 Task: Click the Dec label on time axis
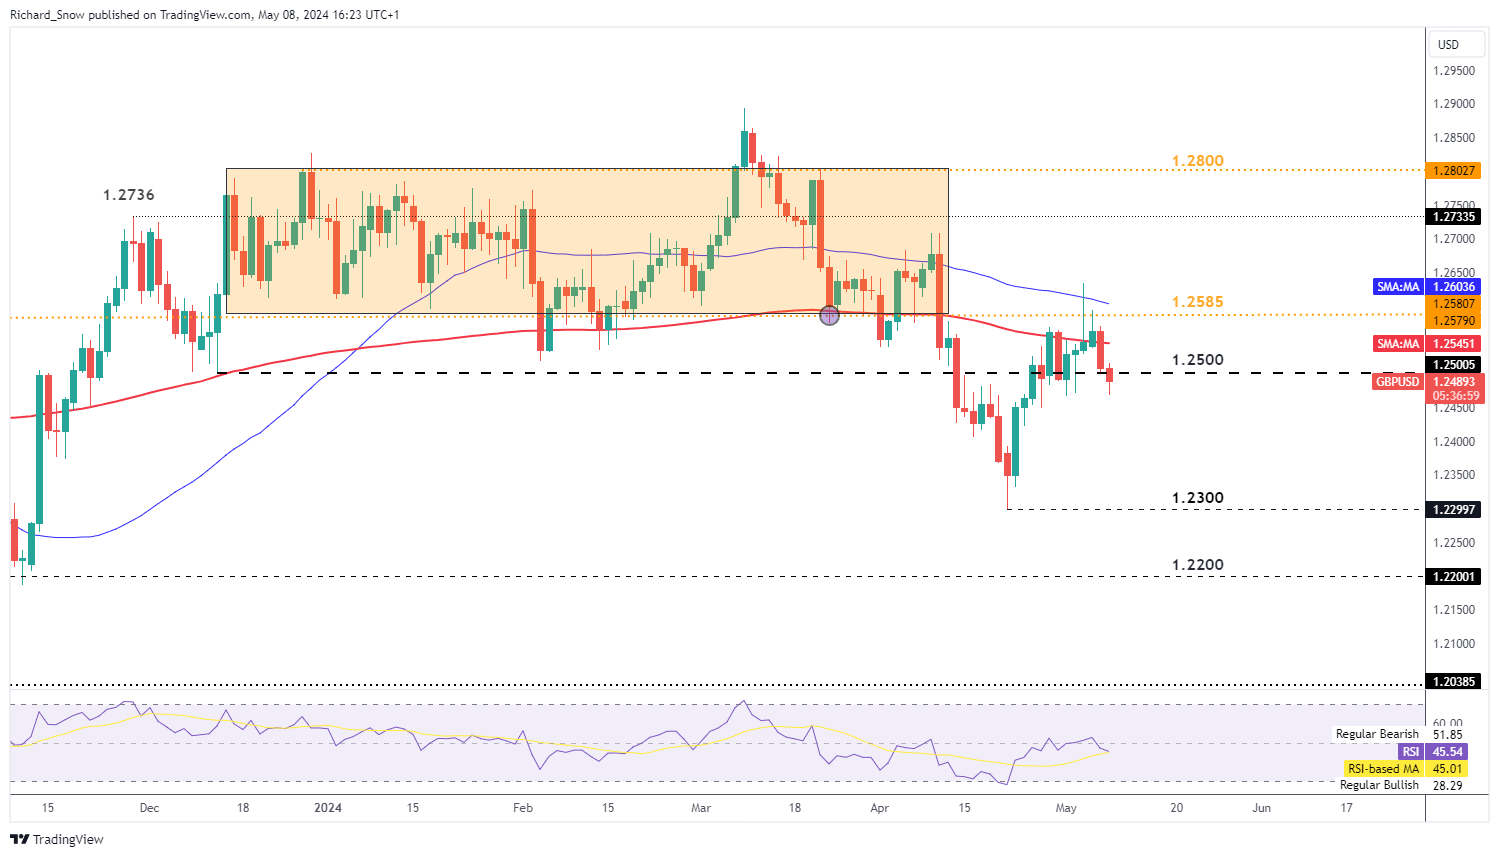pos(149,808)
